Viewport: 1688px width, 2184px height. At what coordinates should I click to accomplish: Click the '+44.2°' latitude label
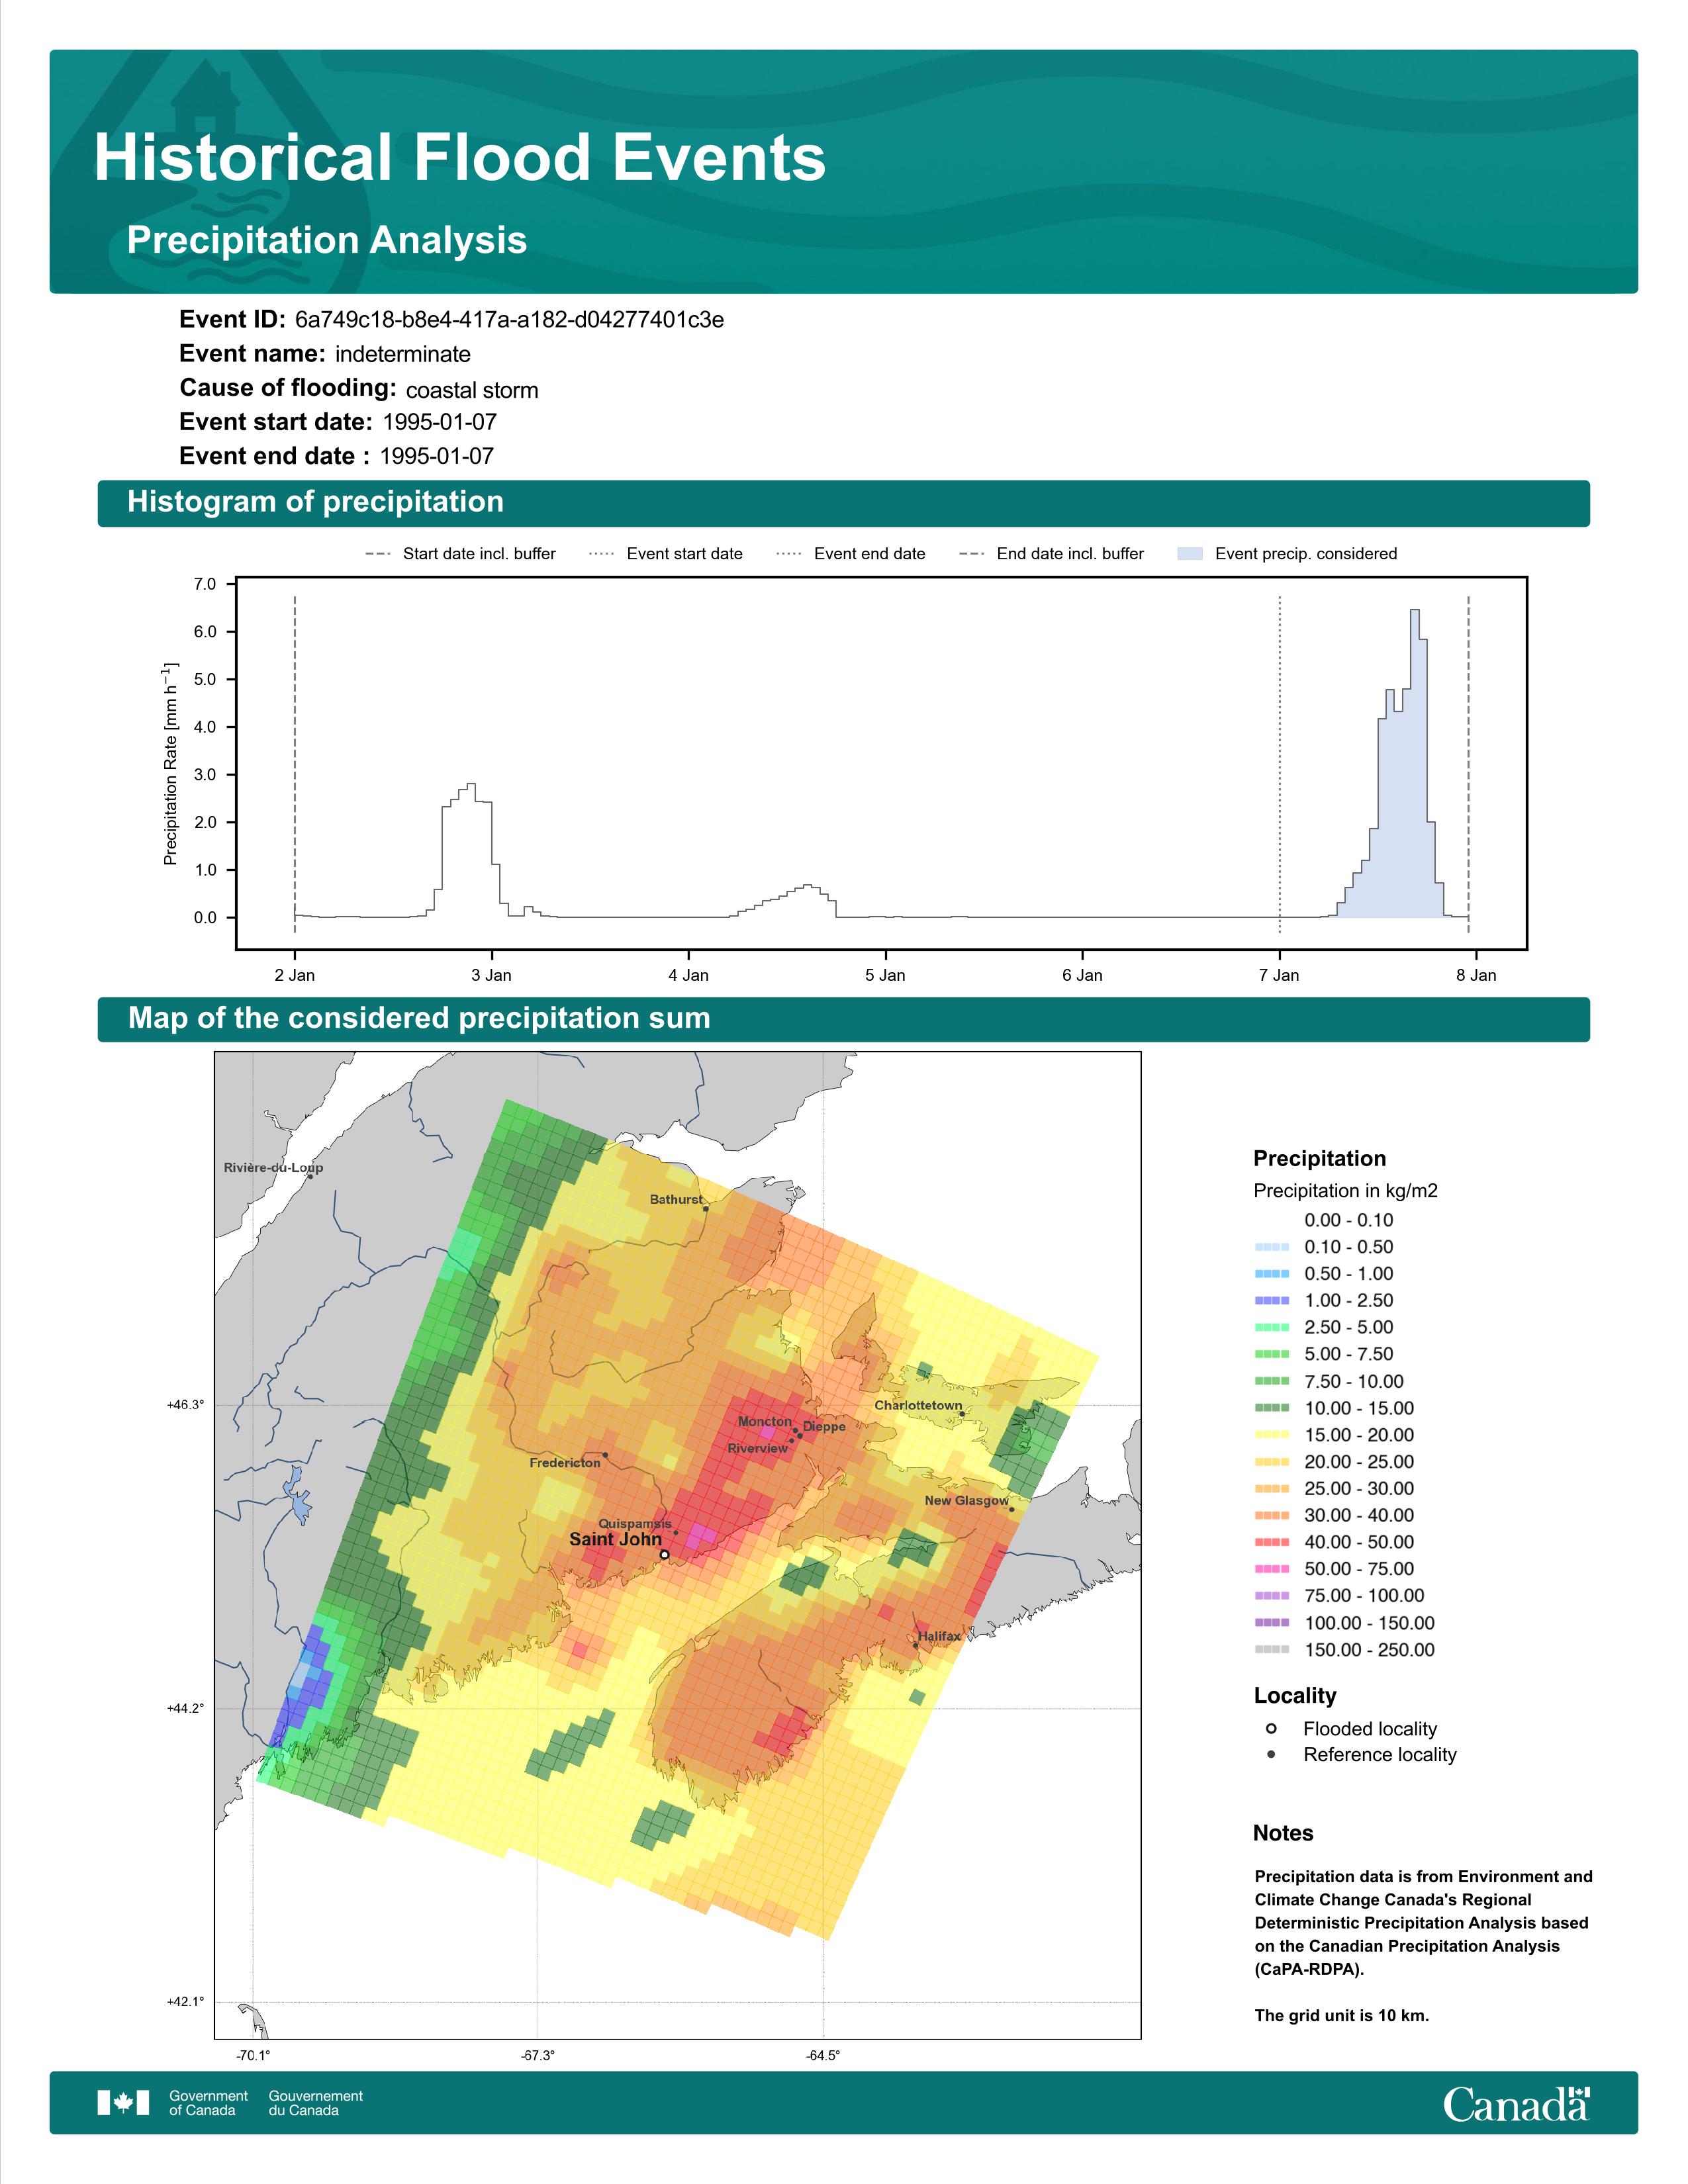coord(185,1708)
